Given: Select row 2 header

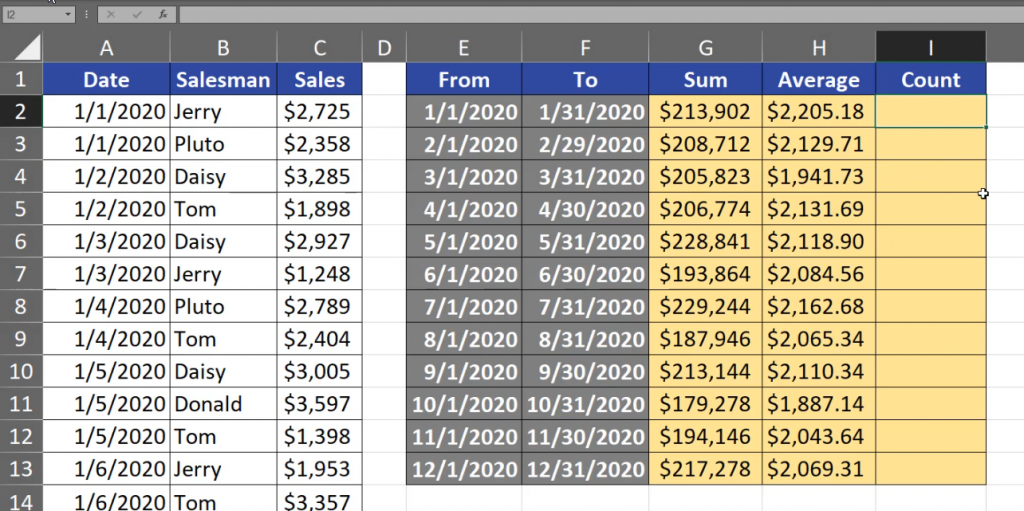Looking at the screenshot, I should pyautogui.click(x=21, y=111).
